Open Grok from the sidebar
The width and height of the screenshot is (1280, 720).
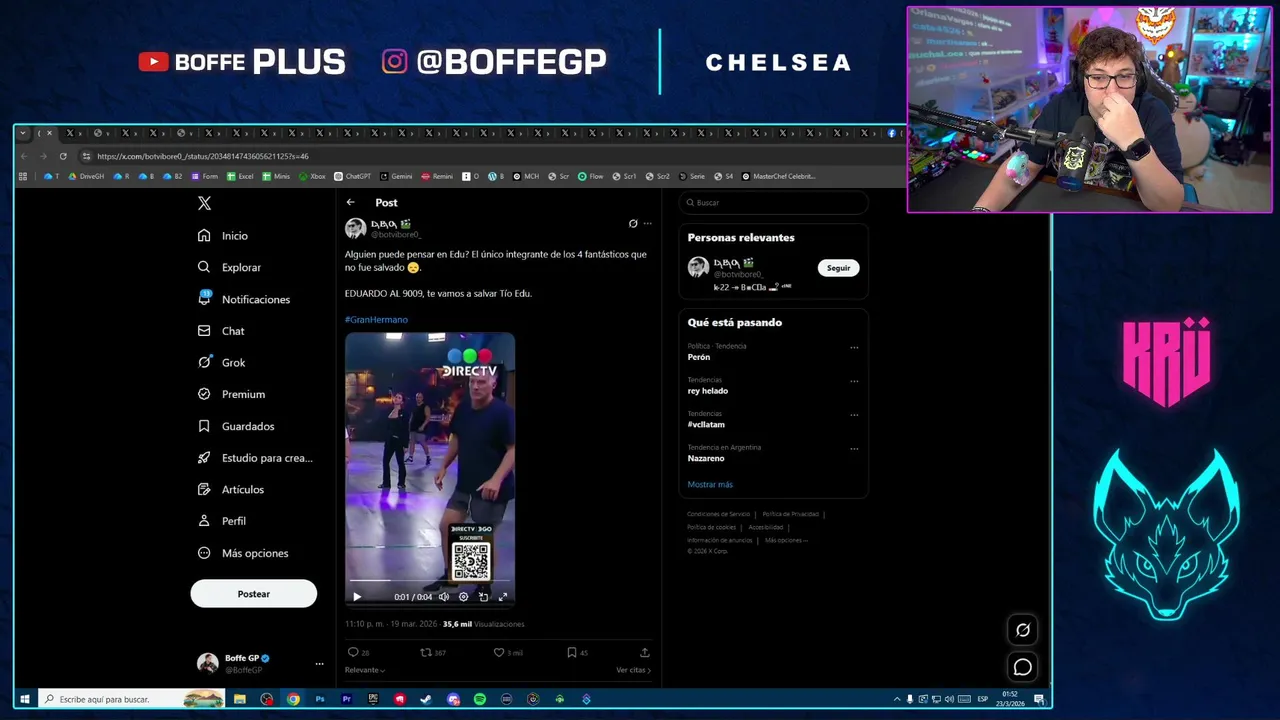coord(221,363)
